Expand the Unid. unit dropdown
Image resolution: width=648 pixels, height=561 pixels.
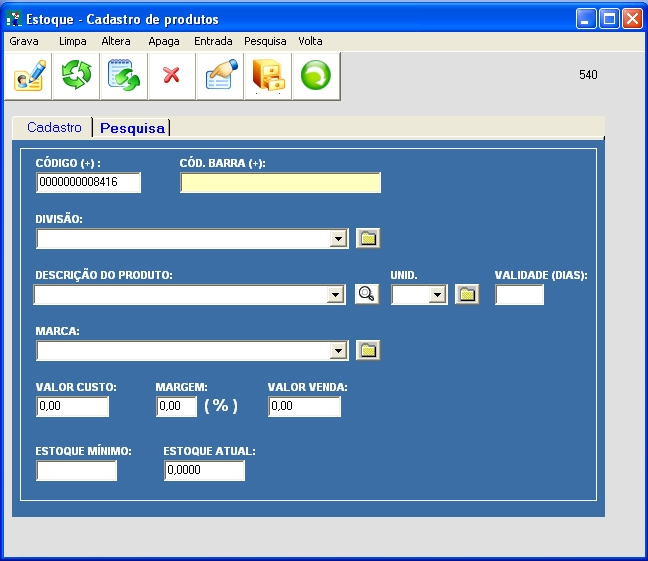point(437,295)
